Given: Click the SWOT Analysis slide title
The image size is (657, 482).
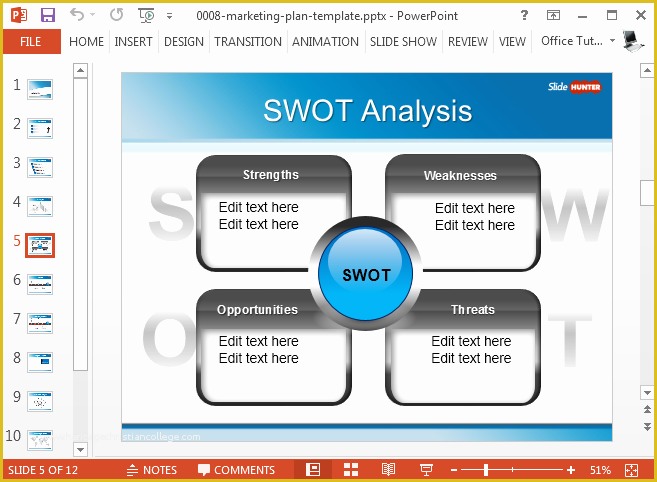Looking at the screenshot, I should 367,111.
